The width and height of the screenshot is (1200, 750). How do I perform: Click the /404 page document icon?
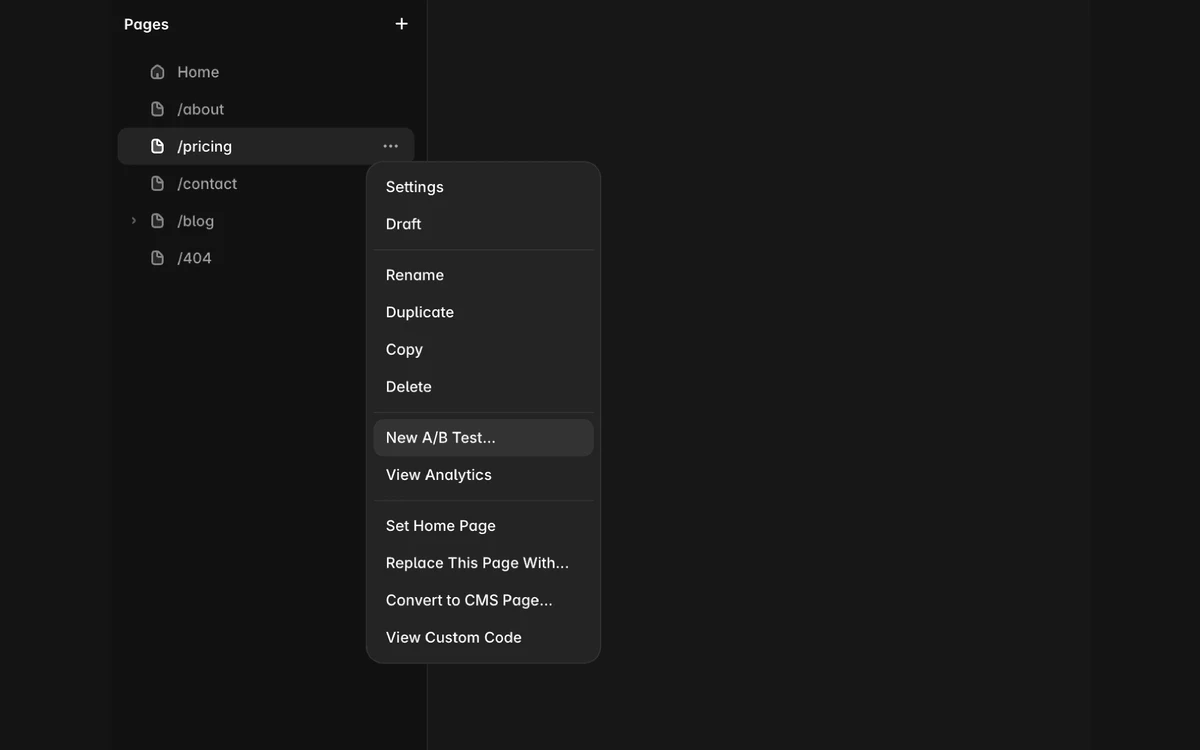point(157,258)
